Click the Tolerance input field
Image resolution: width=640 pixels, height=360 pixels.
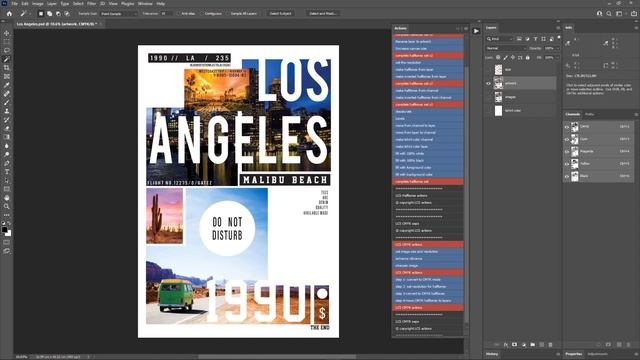click(x=166, y=13)
